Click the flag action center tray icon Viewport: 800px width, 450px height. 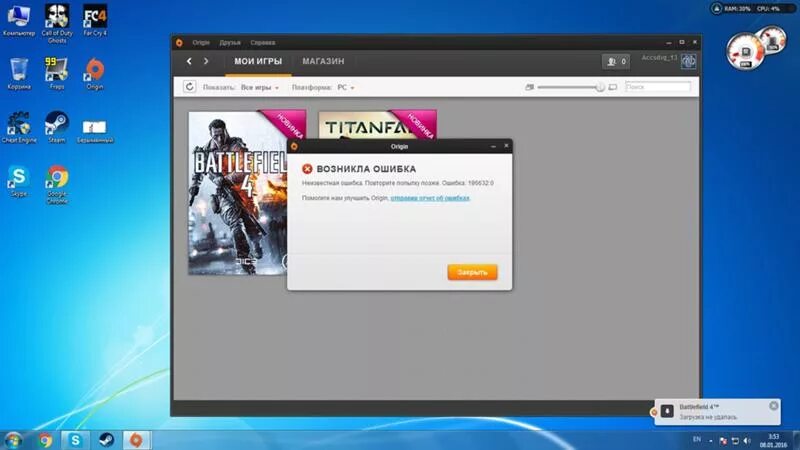tap(723, 440)
